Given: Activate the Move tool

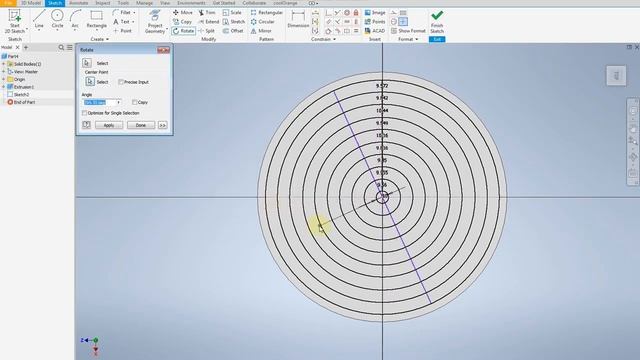Looking at the screenshot, I should [x=182, y=13].
